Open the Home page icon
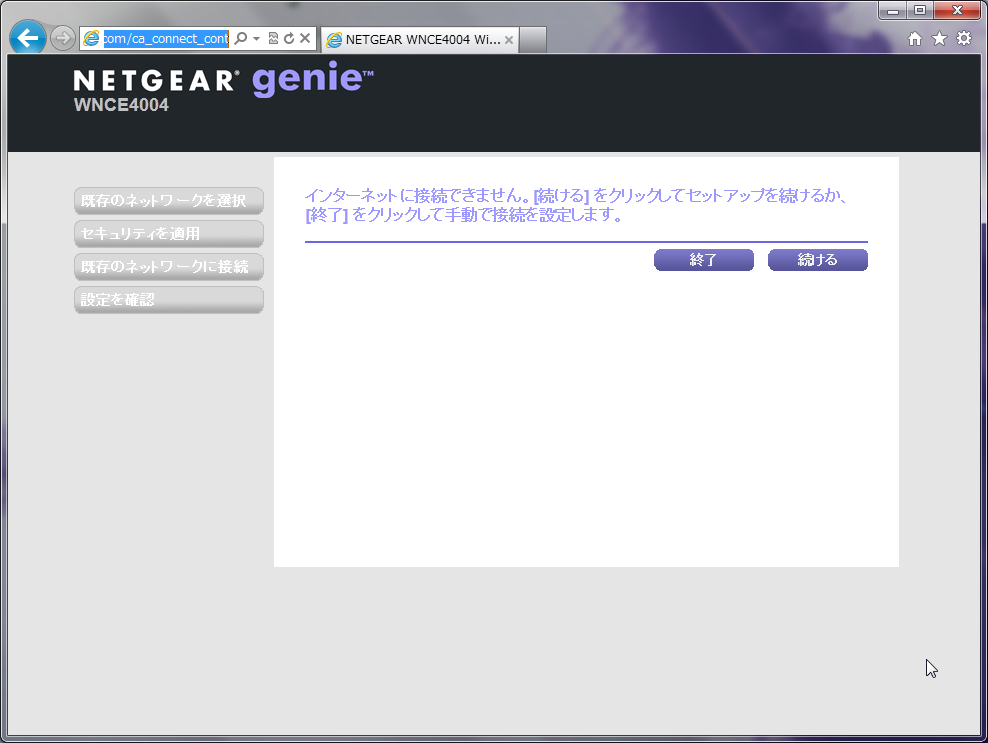Screen dimensions: 988x743 (x=914, y=39)
